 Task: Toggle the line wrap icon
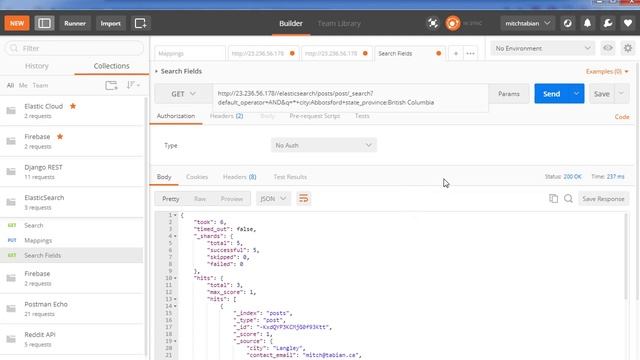tap(304, 199)
